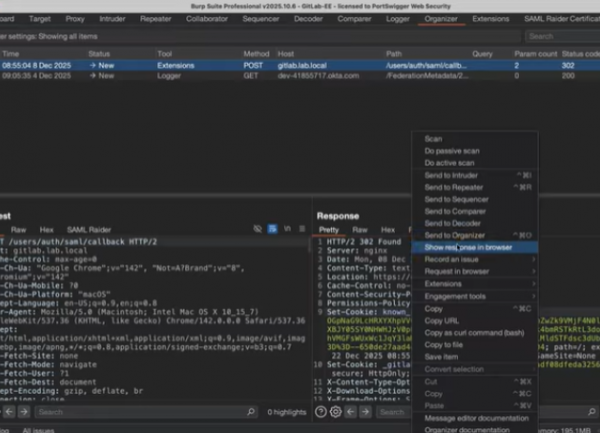Viewport: 600px width, 433px height.
Task: Toggle hide non-printable characters icon in request editor
Action: 258,229
